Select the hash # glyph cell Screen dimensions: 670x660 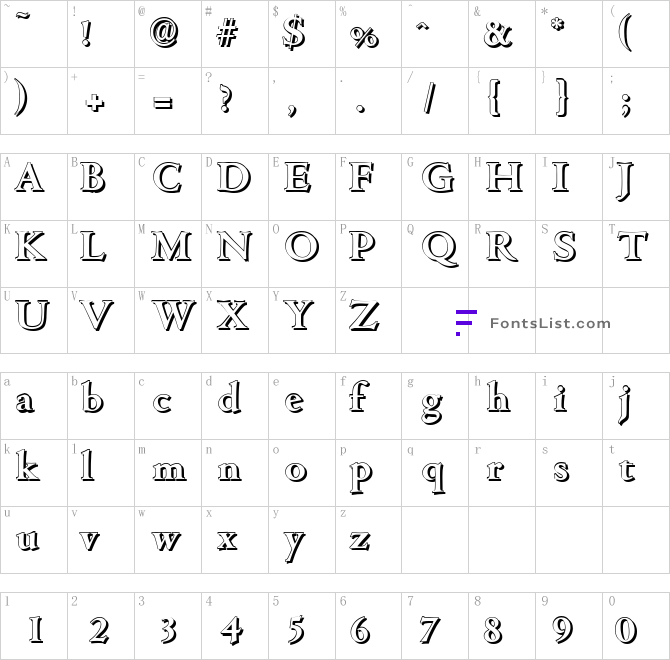point(235,34)
